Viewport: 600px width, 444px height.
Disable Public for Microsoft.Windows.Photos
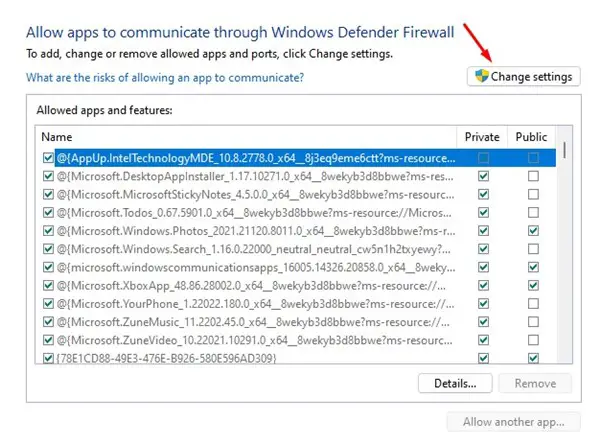pos(533,231)
